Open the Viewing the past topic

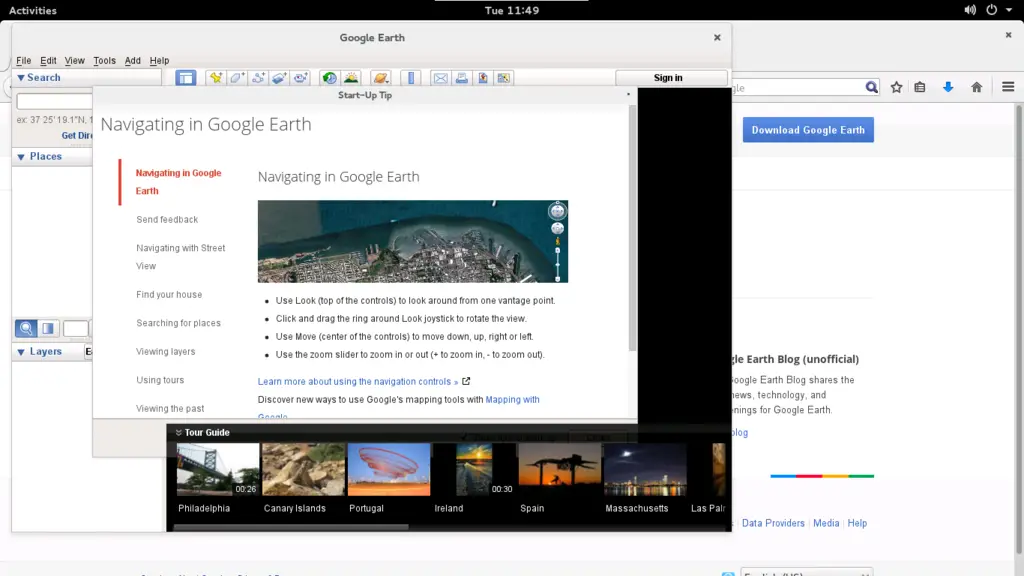[170, 409]
